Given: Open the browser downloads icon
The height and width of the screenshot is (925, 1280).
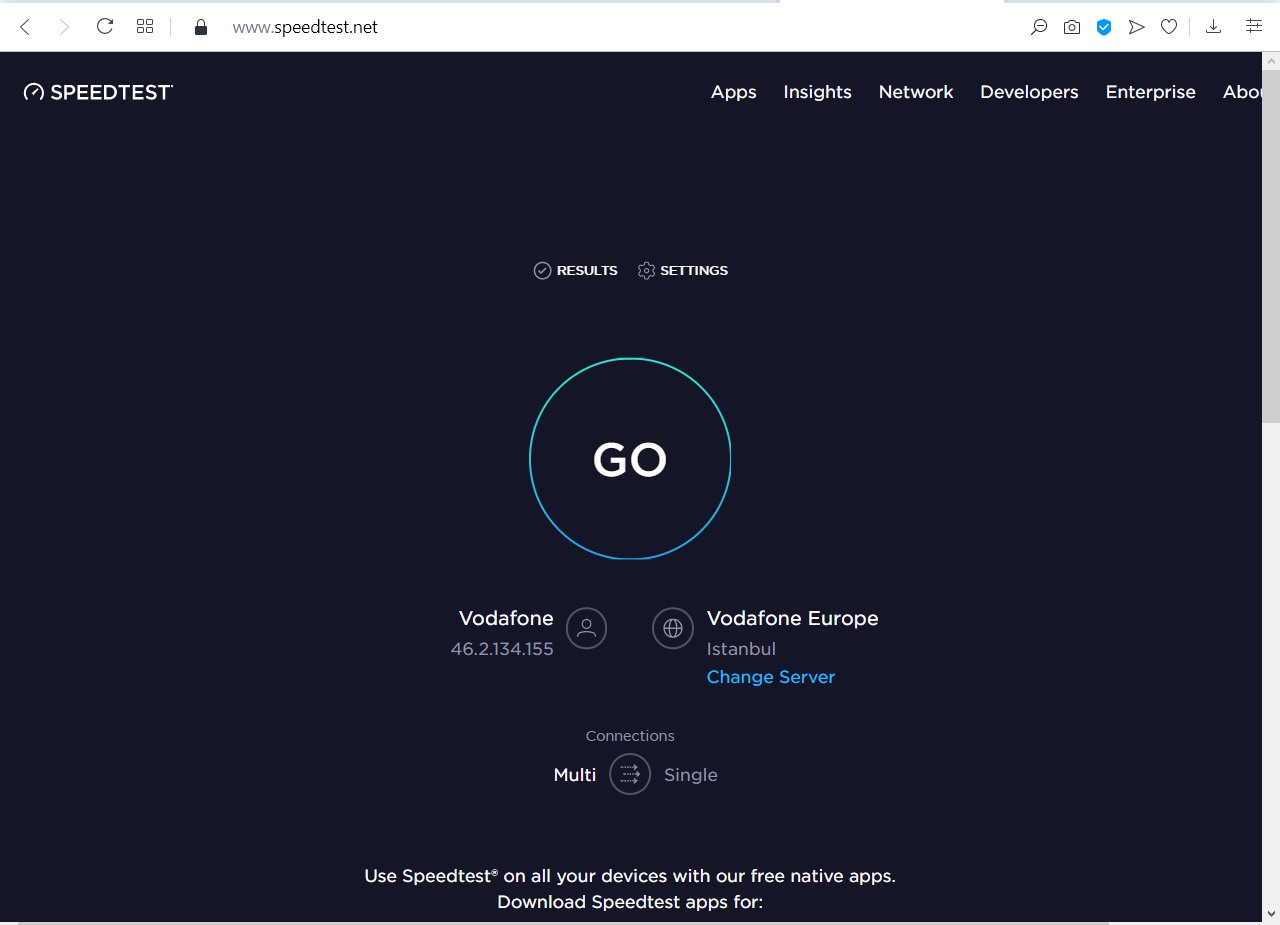Looking at the screenshot, I should point(1213,27).
